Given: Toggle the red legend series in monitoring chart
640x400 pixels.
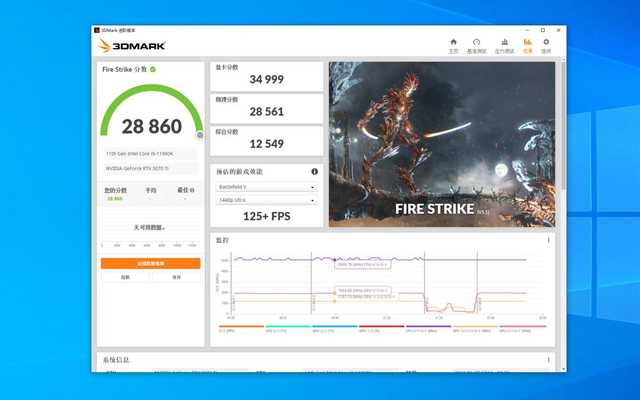Looking at the screenshot, I should (x=382, y=328).
